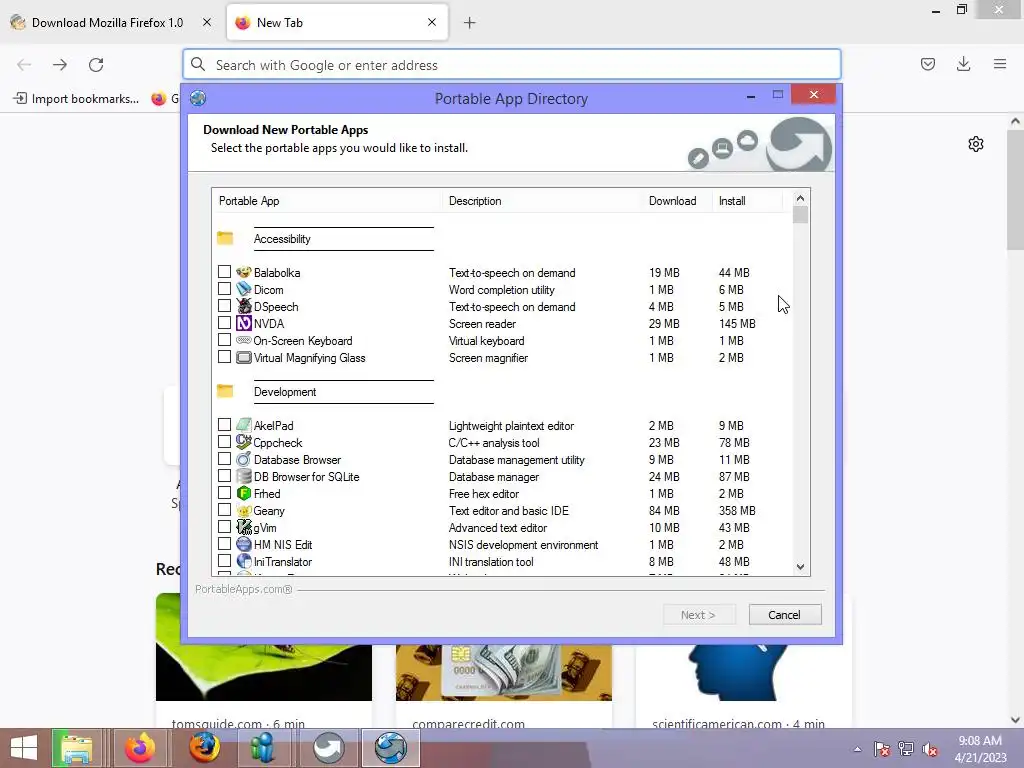Open File Explorer from taskbar

tap(76, 748)
